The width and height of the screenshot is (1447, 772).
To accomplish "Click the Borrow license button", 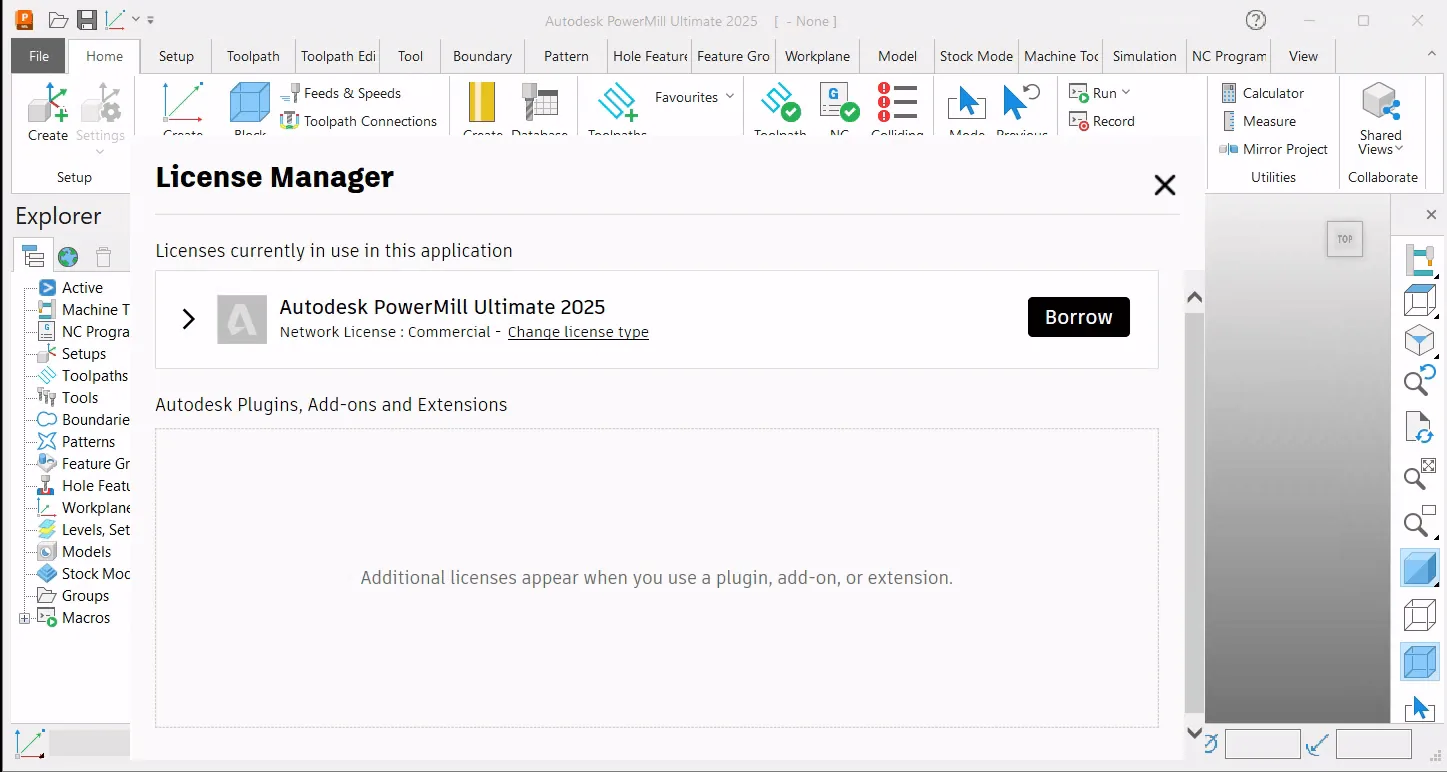I will [x=1079, y=317].
